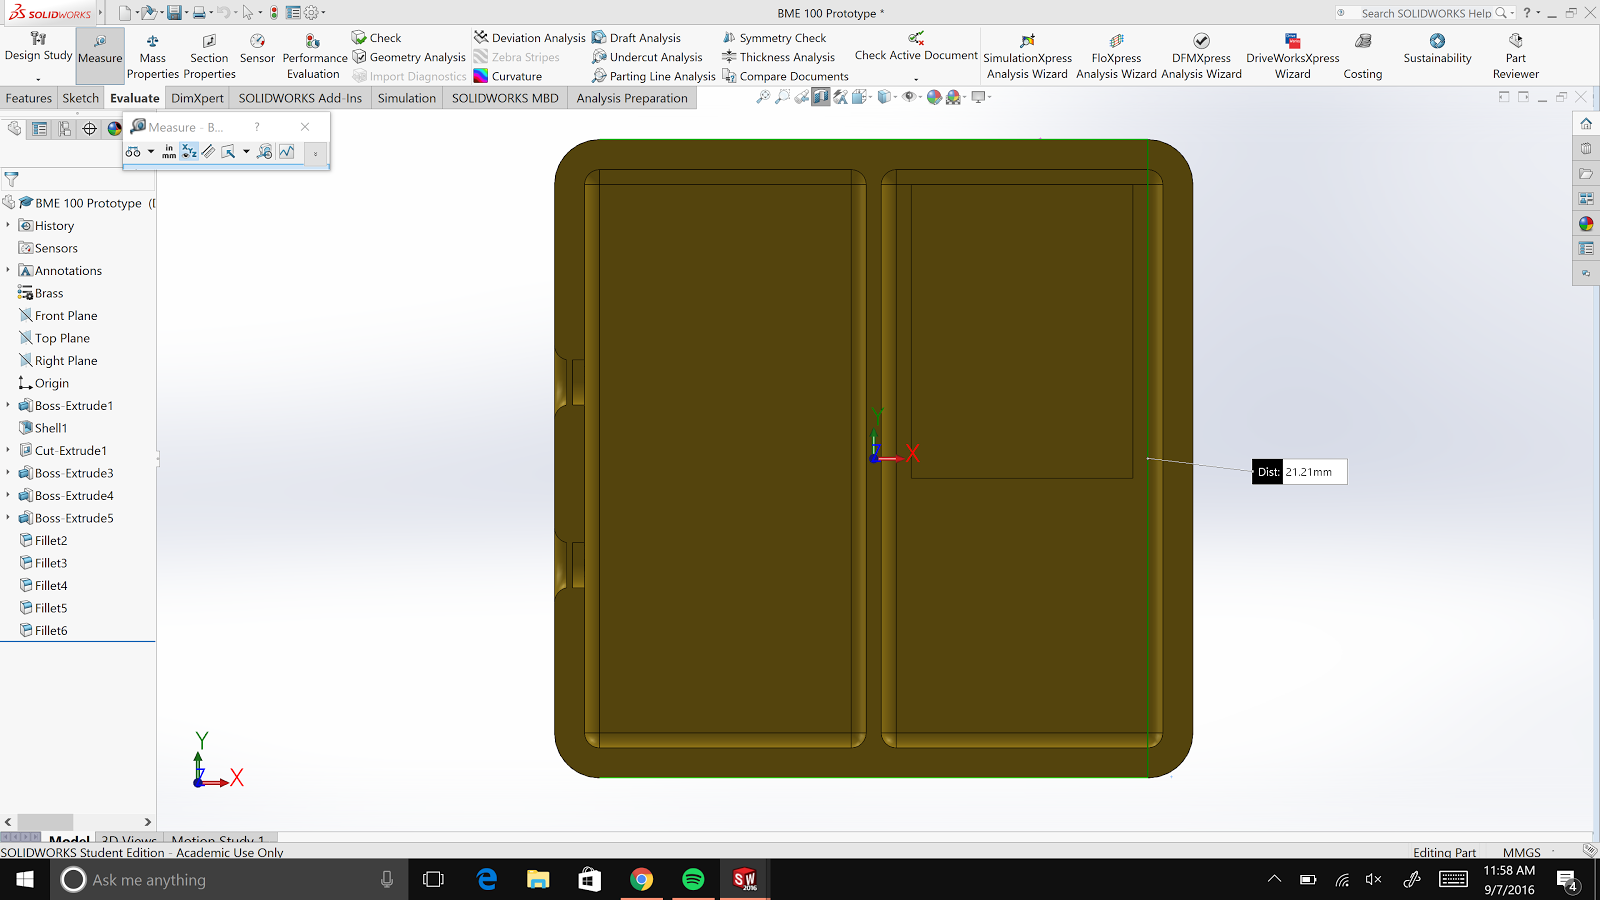Expand the Measure dialog with chevron
The image size is (1600, 900).
tap(315, 153)
